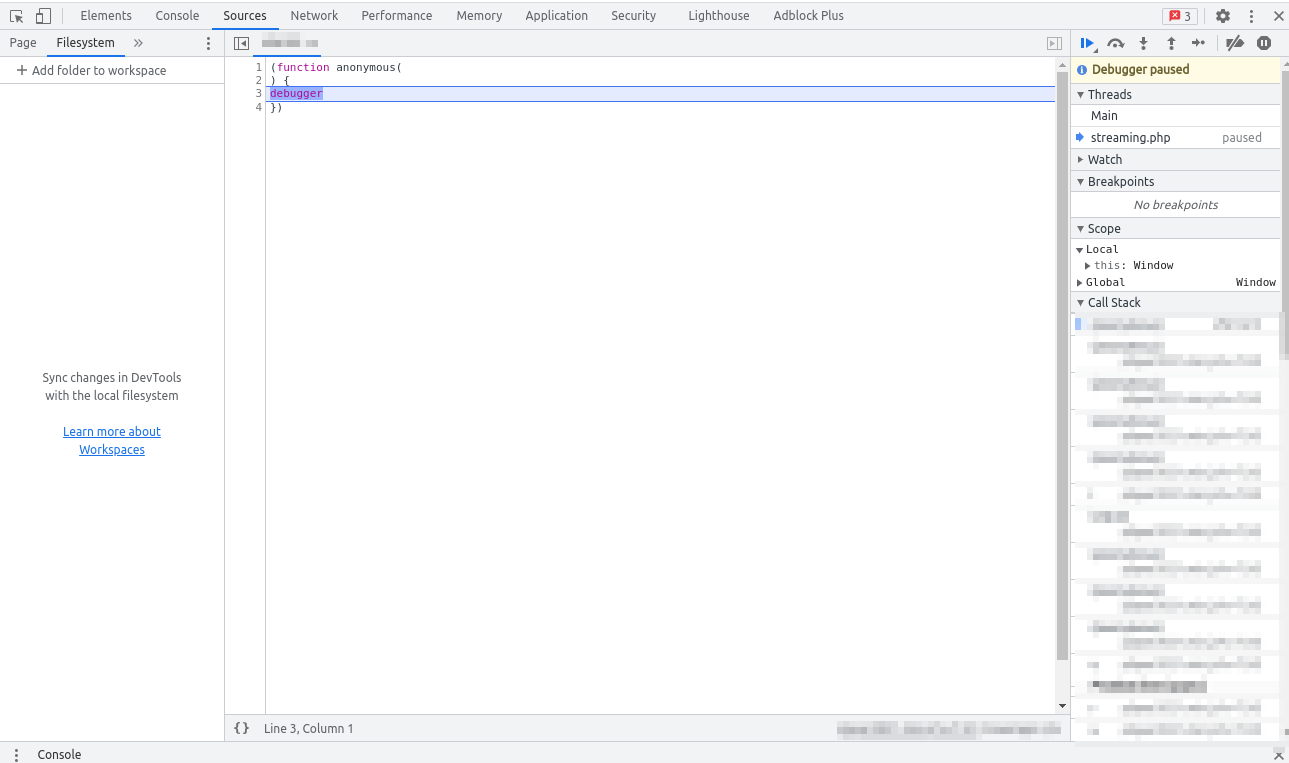The height and width of the screenshot is (763, 1289).
Task: Toggle pause on exceptions
Action: click(1264, 43)
